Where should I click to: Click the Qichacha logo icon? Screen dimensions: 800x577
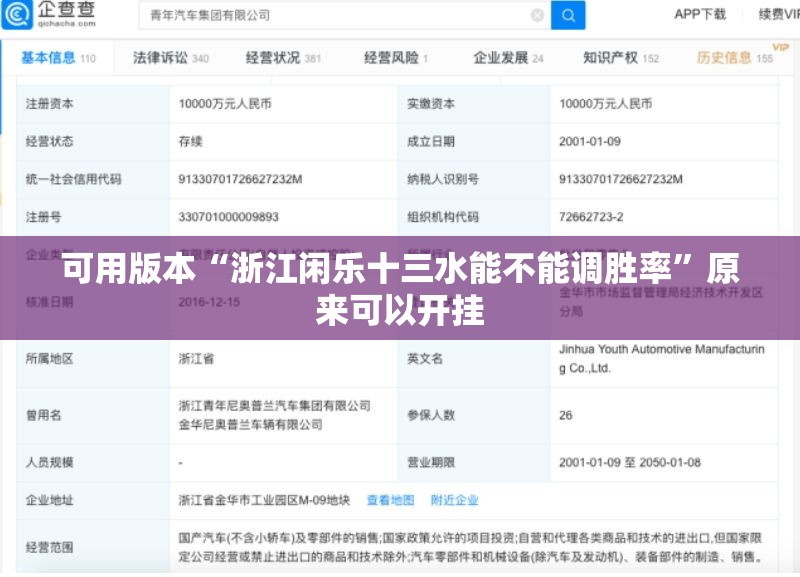tap(18, 15)
